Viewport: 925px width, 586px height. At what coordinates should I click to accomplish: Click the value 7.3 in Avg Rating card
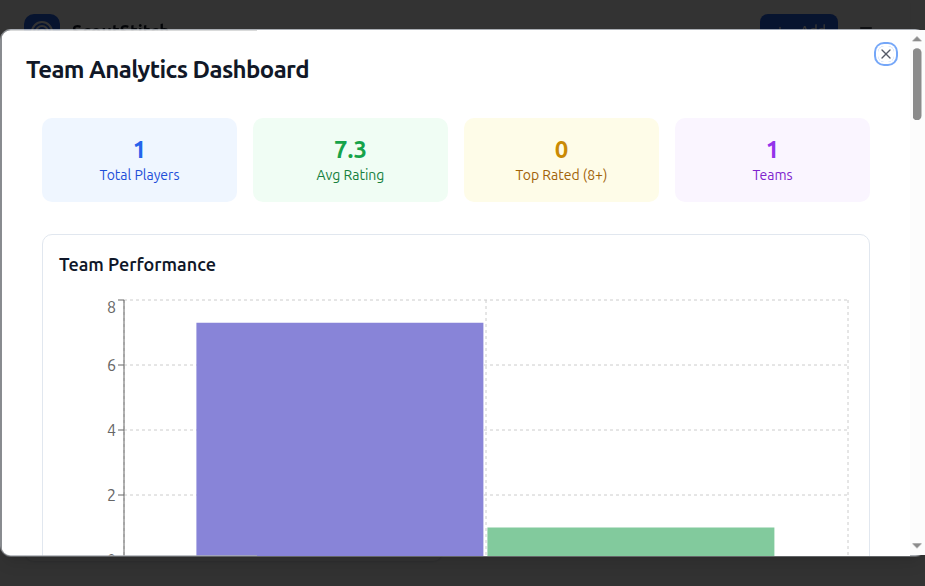coord(350,148)
